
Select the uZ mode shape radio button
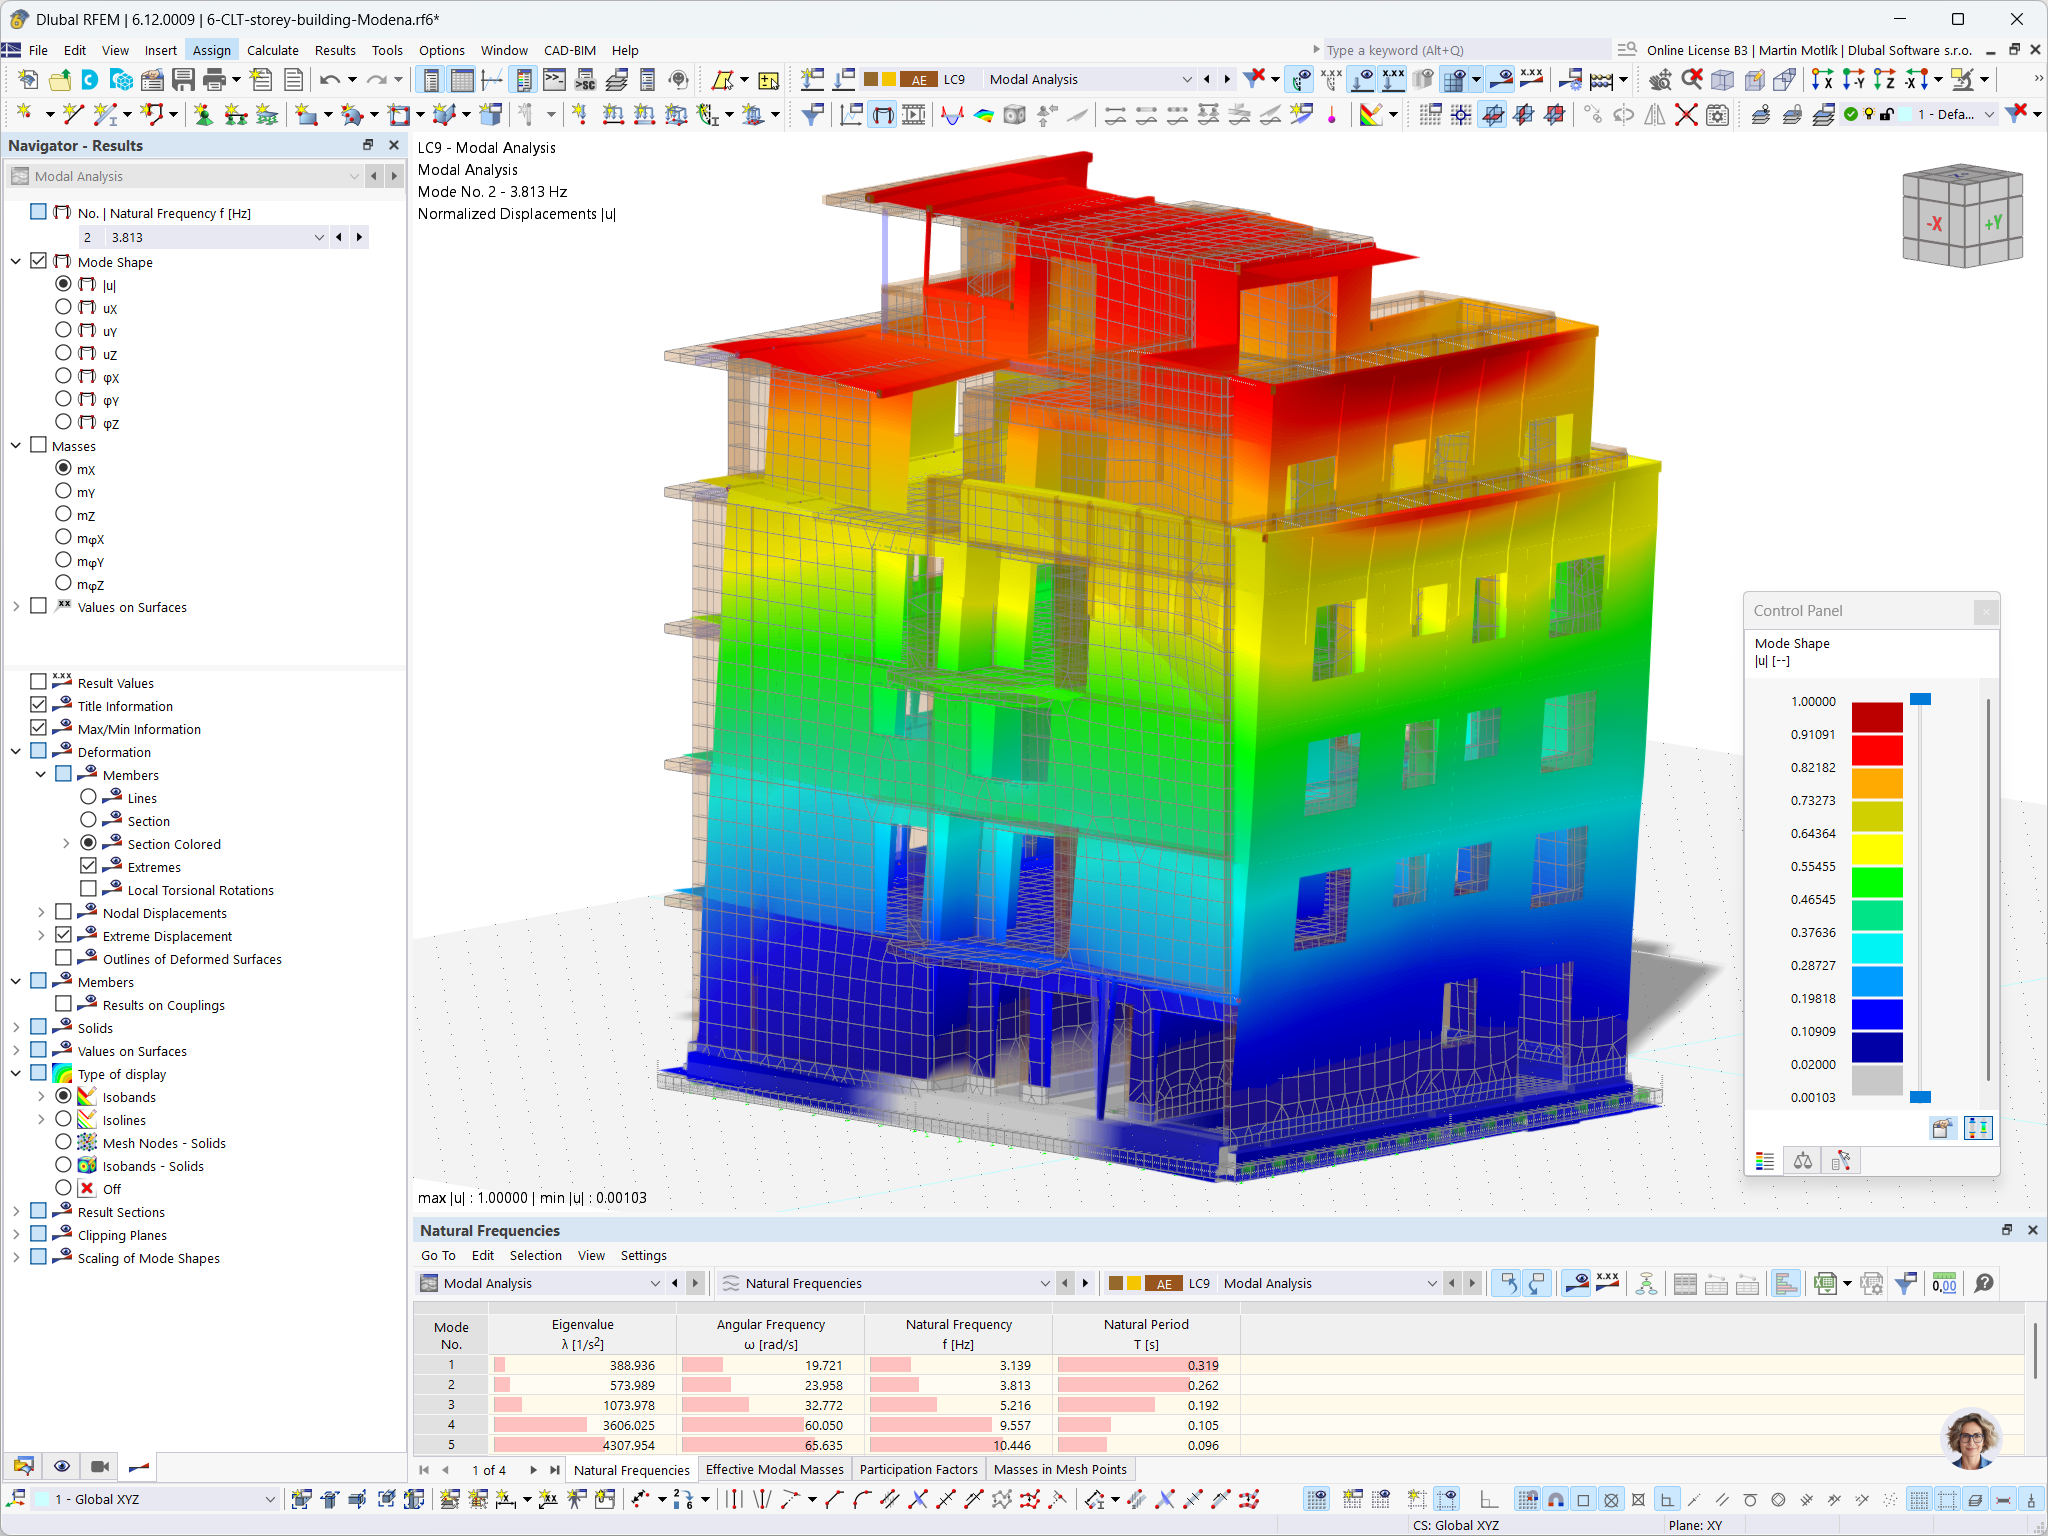(x=64, y=353)
